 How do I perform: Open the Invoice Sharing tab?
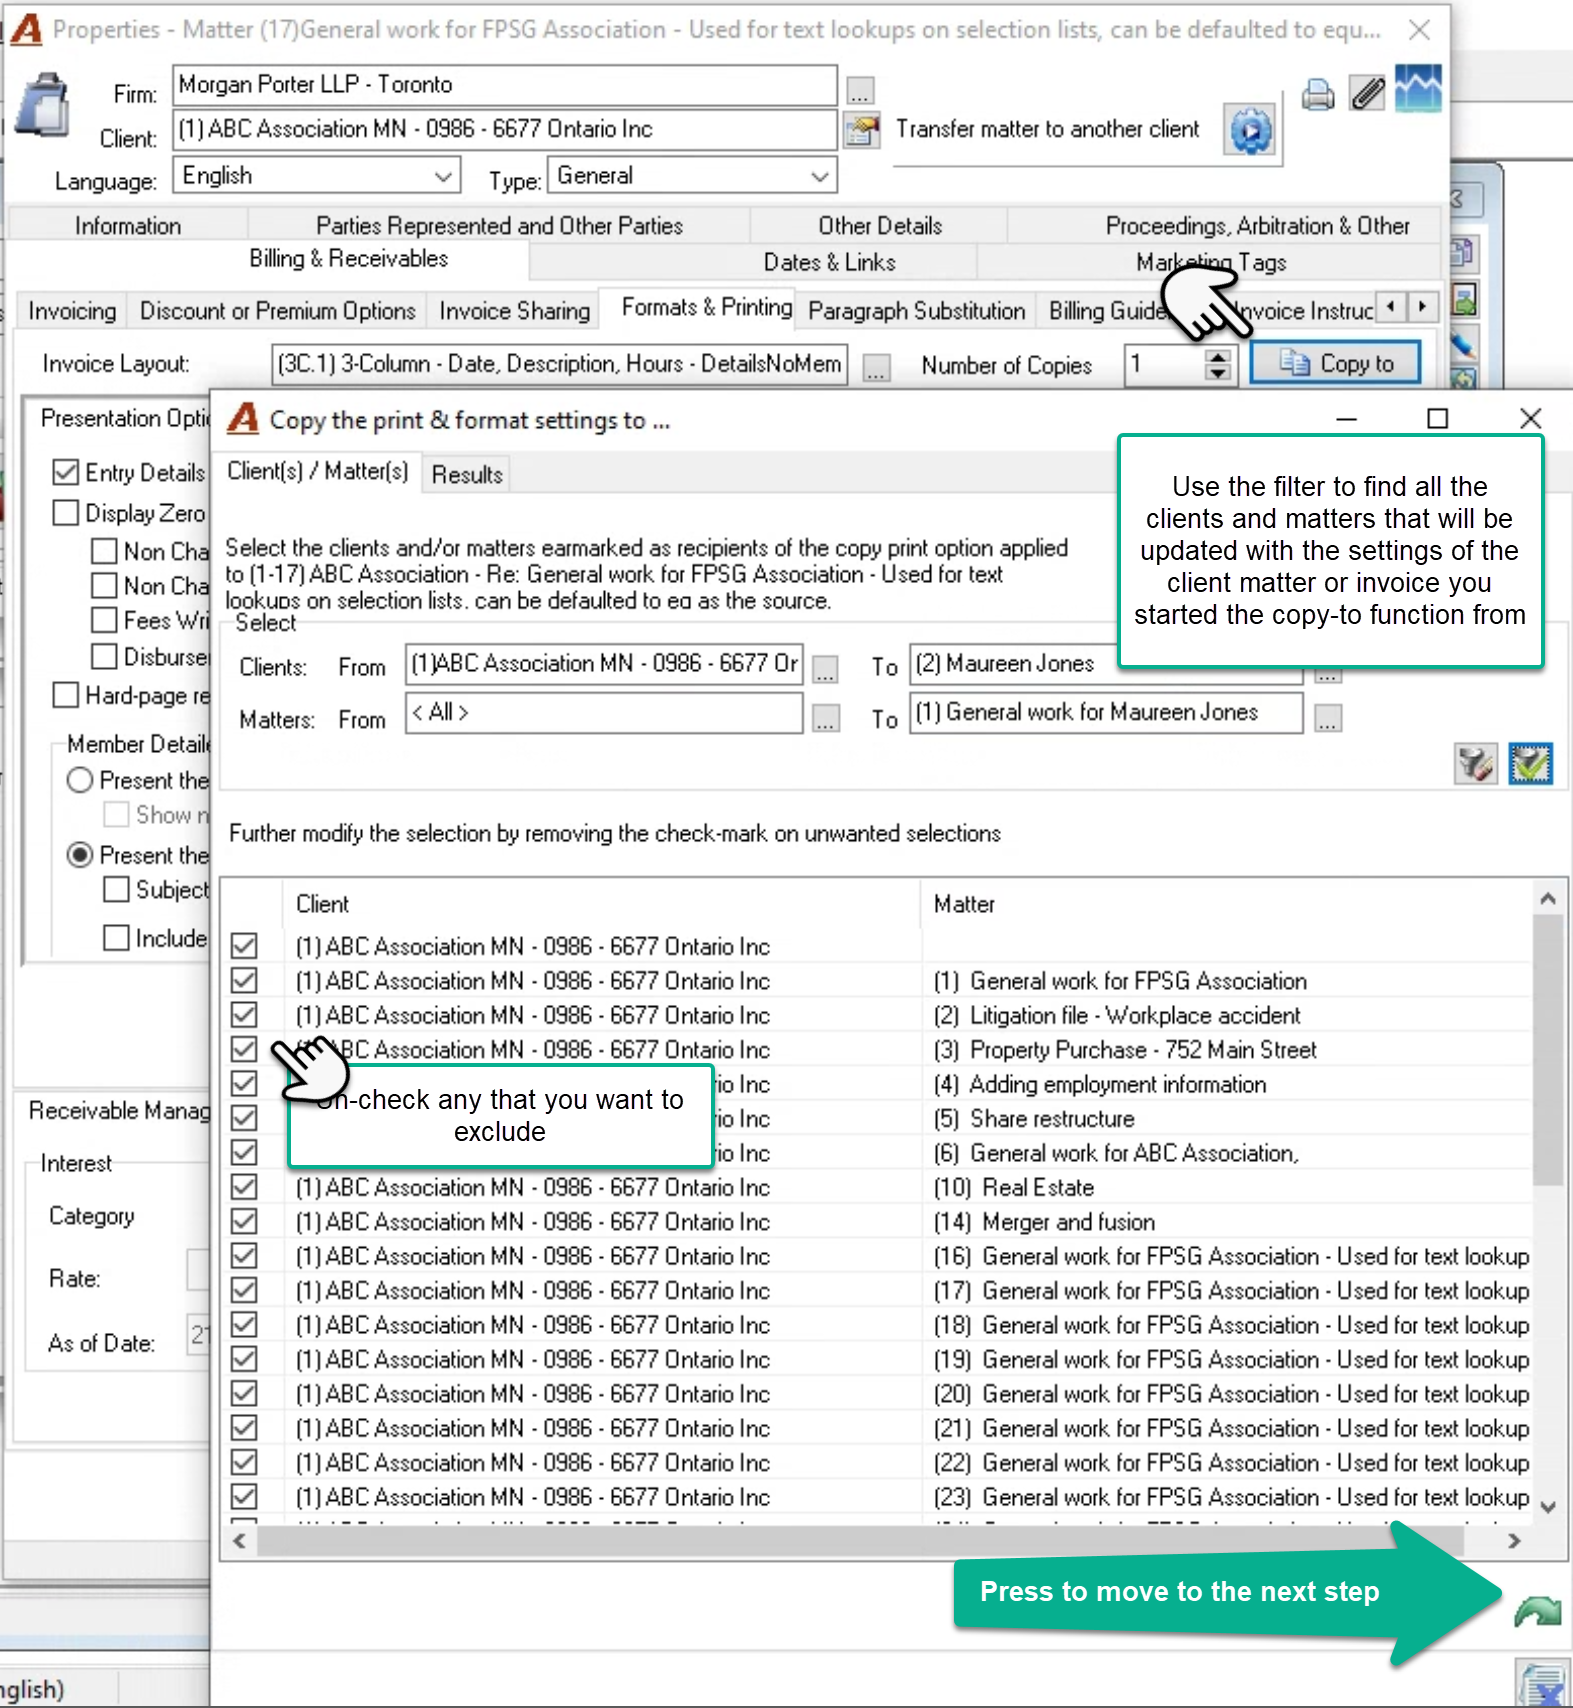click(514, 311)
